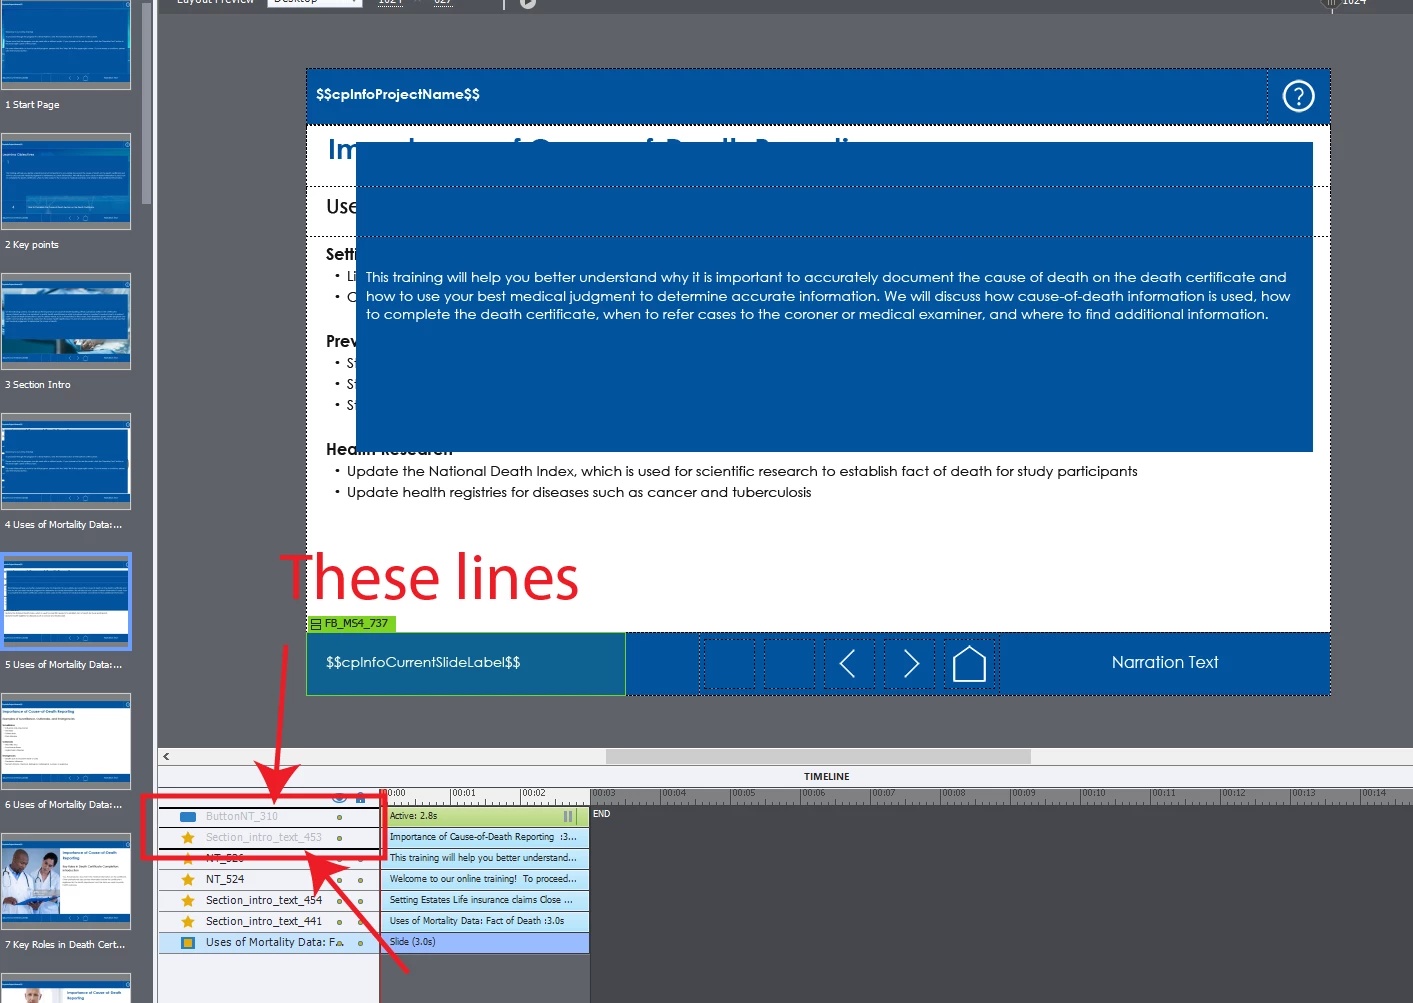Image resolution: width=1413 pixels, height=1003 pixels.
Task: Toggle visibility dot for Section_intro_text_441
Action: pos(340,922)
